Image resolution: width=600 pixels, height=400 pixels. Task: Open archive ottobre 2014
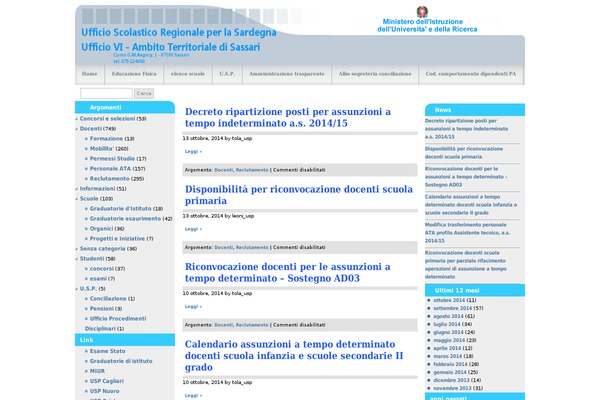point(449,300)
